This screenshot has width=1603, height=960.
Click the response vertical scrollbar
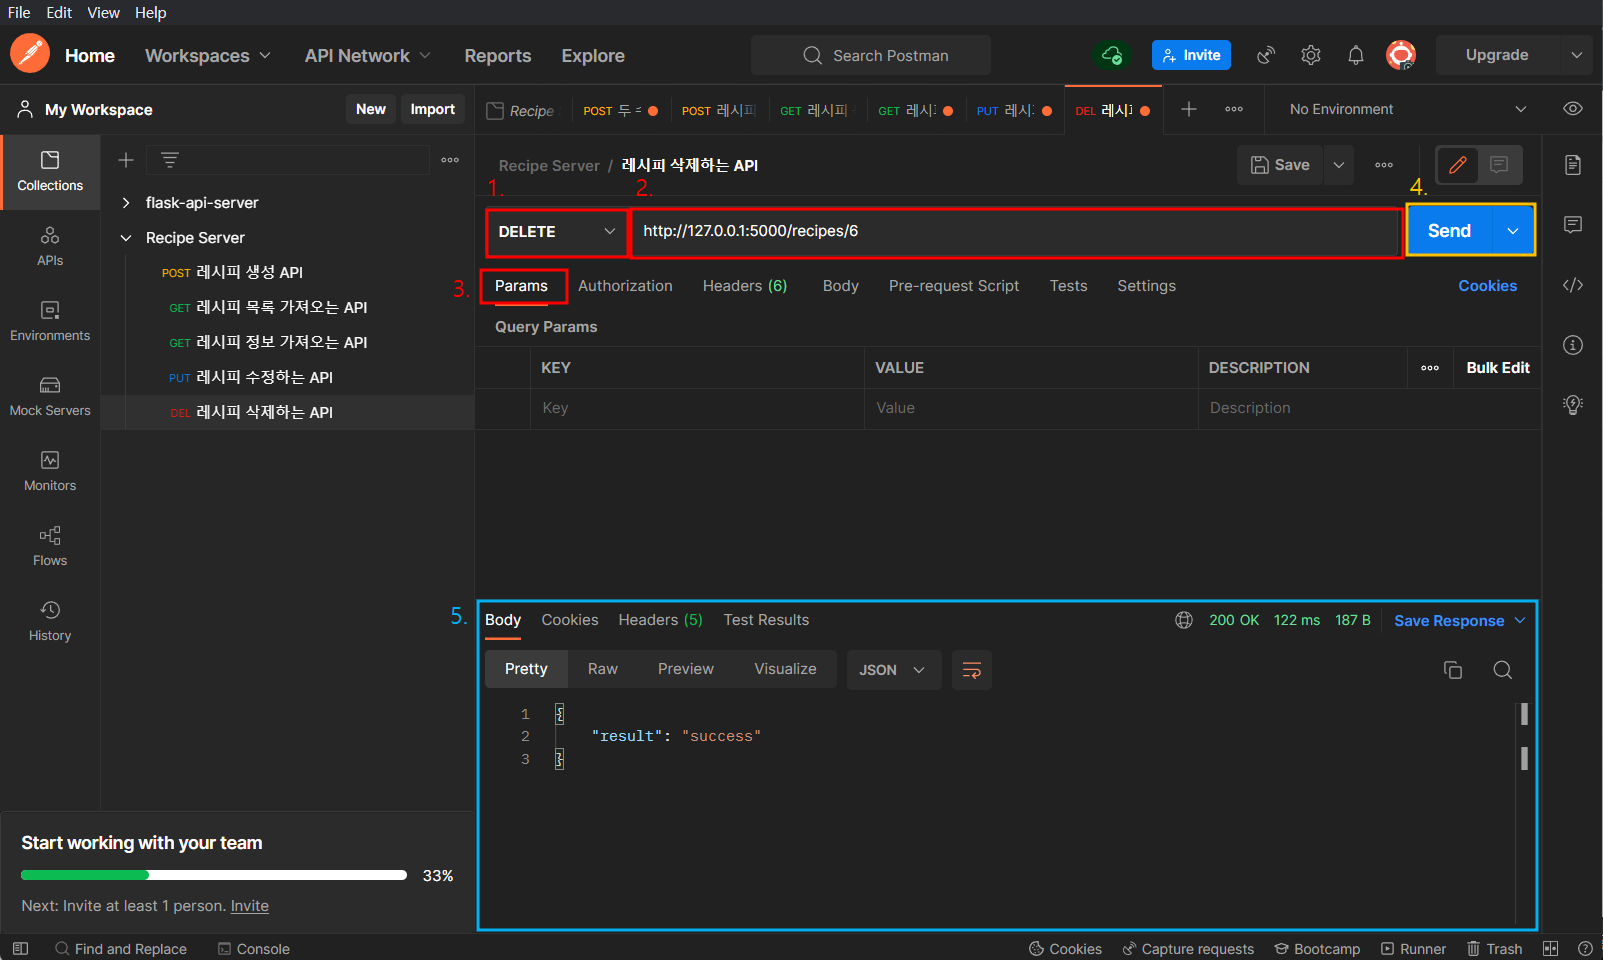point(1524,736)
